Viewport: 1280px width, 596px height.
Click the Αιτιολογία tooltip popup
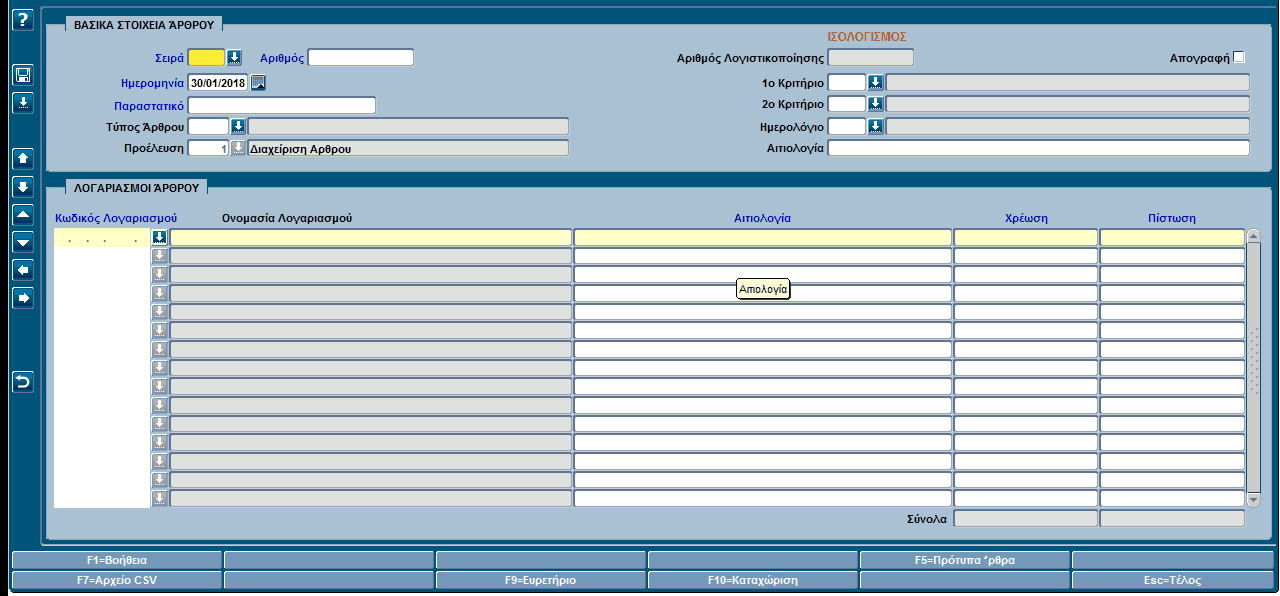click(764, 289)
